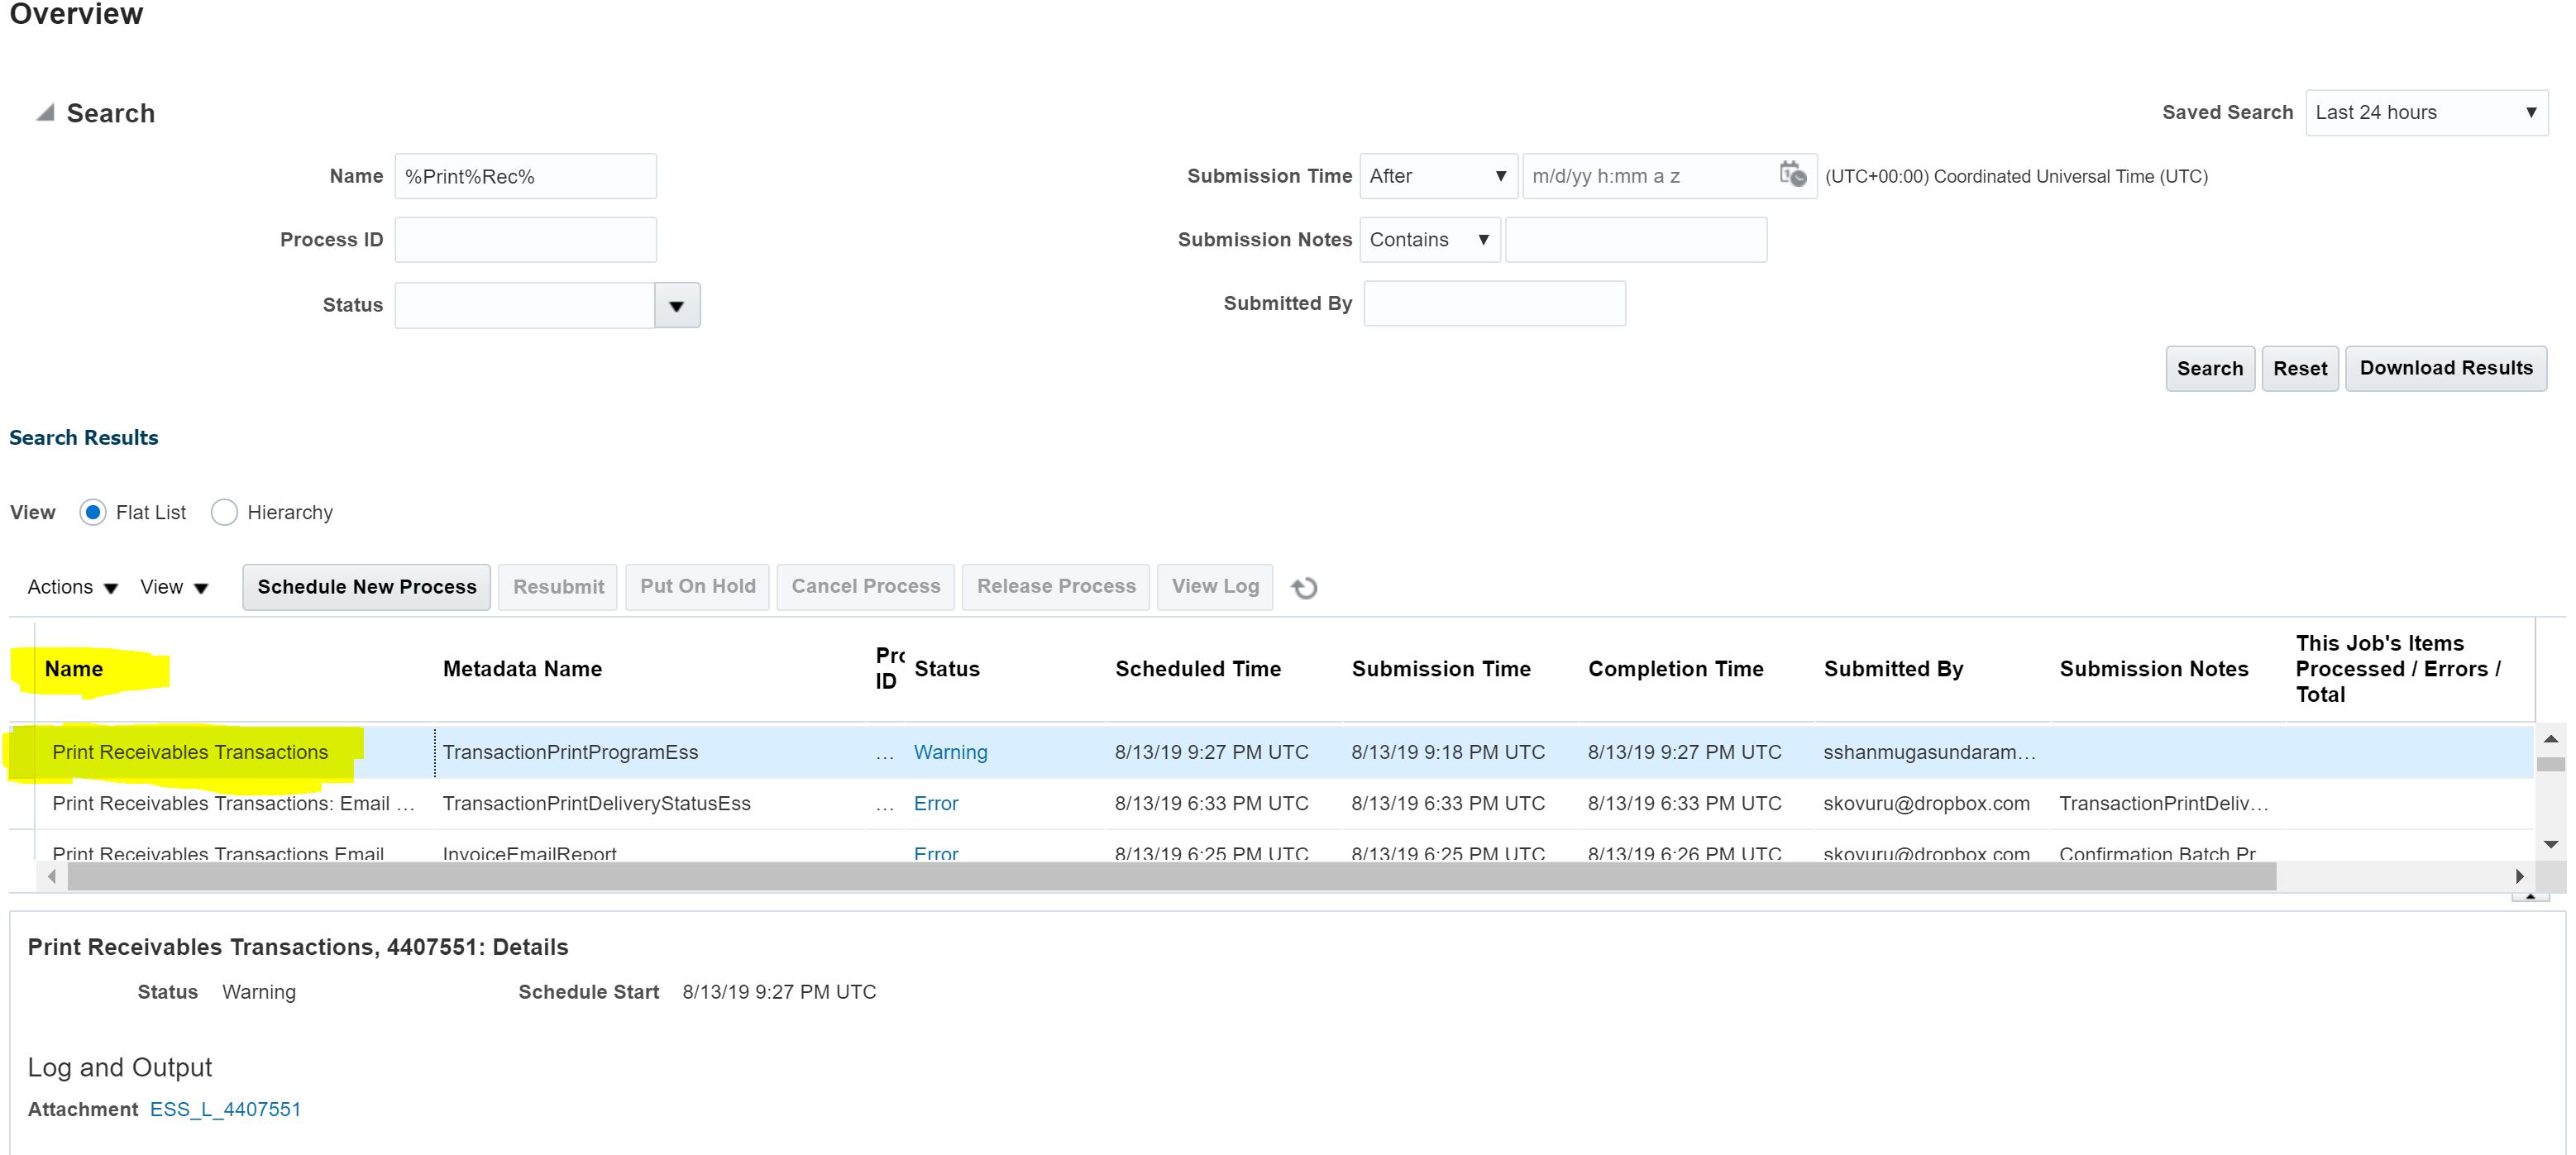Click the refresh icon next to View Log
The image size is (2576, 1155).
click(1304, 588)
